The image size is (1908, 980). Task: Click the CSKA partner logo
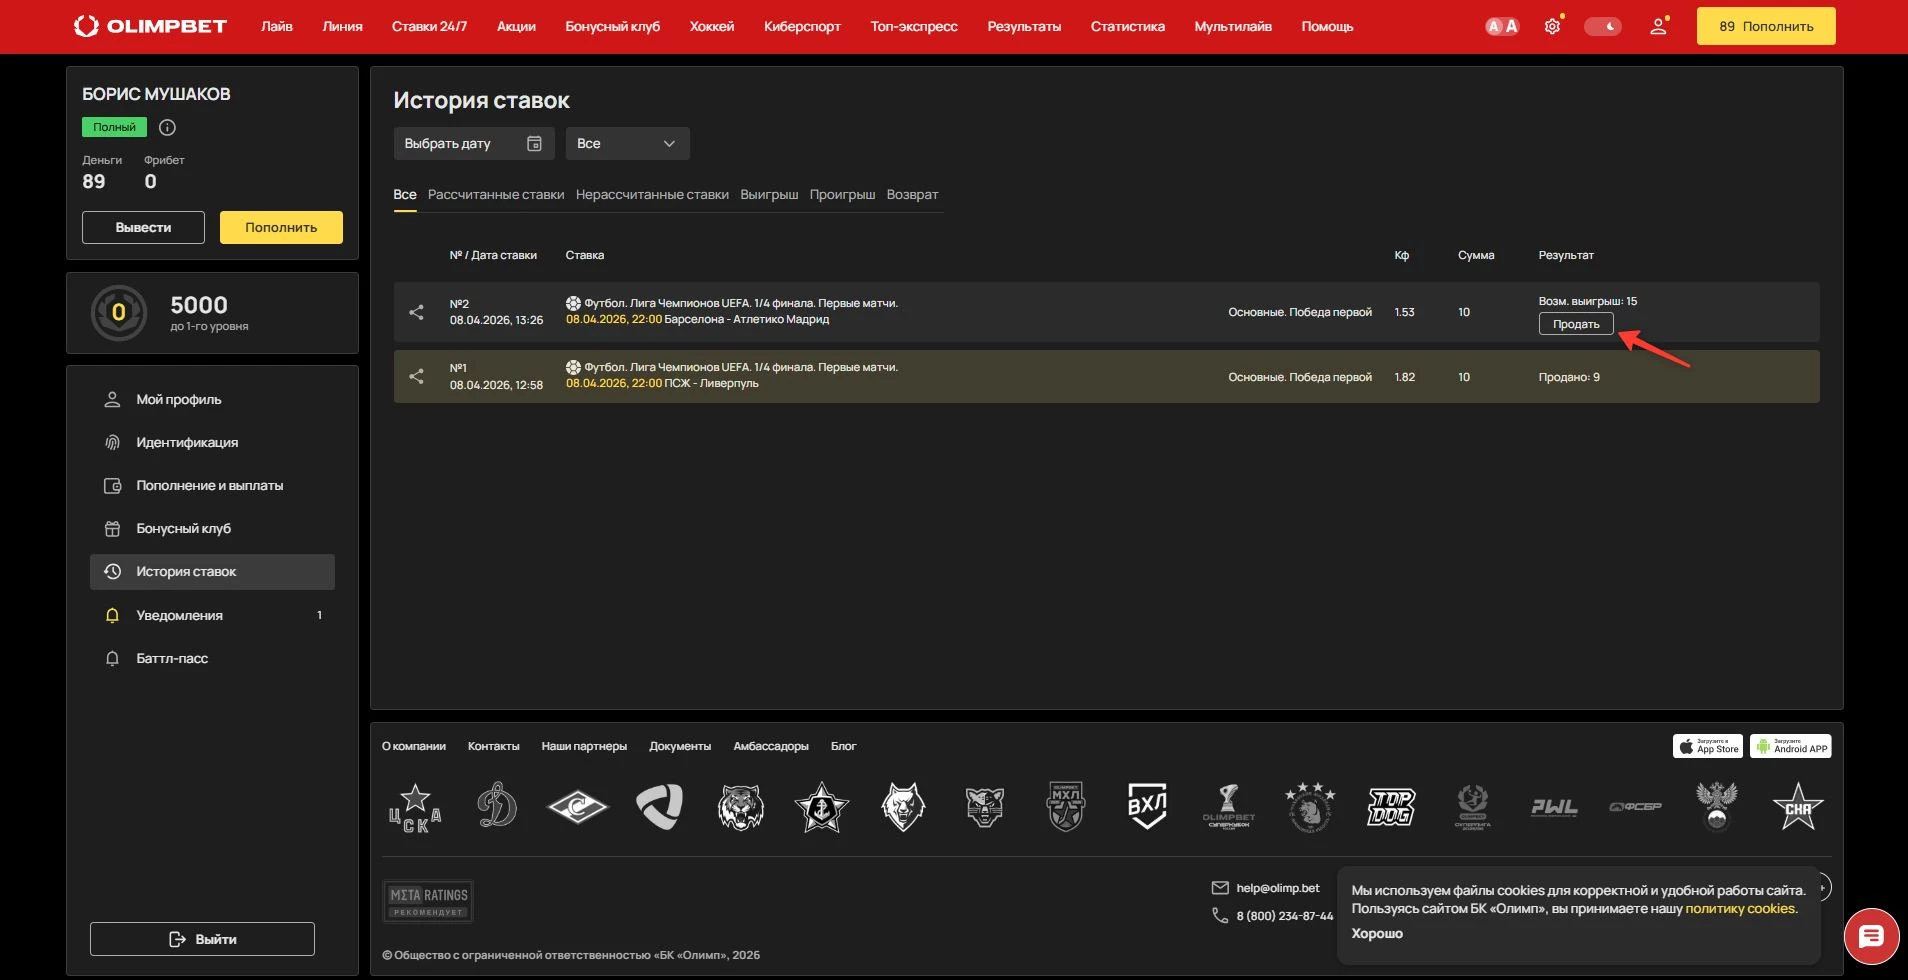pyautogui.click(x=415, y=807)
